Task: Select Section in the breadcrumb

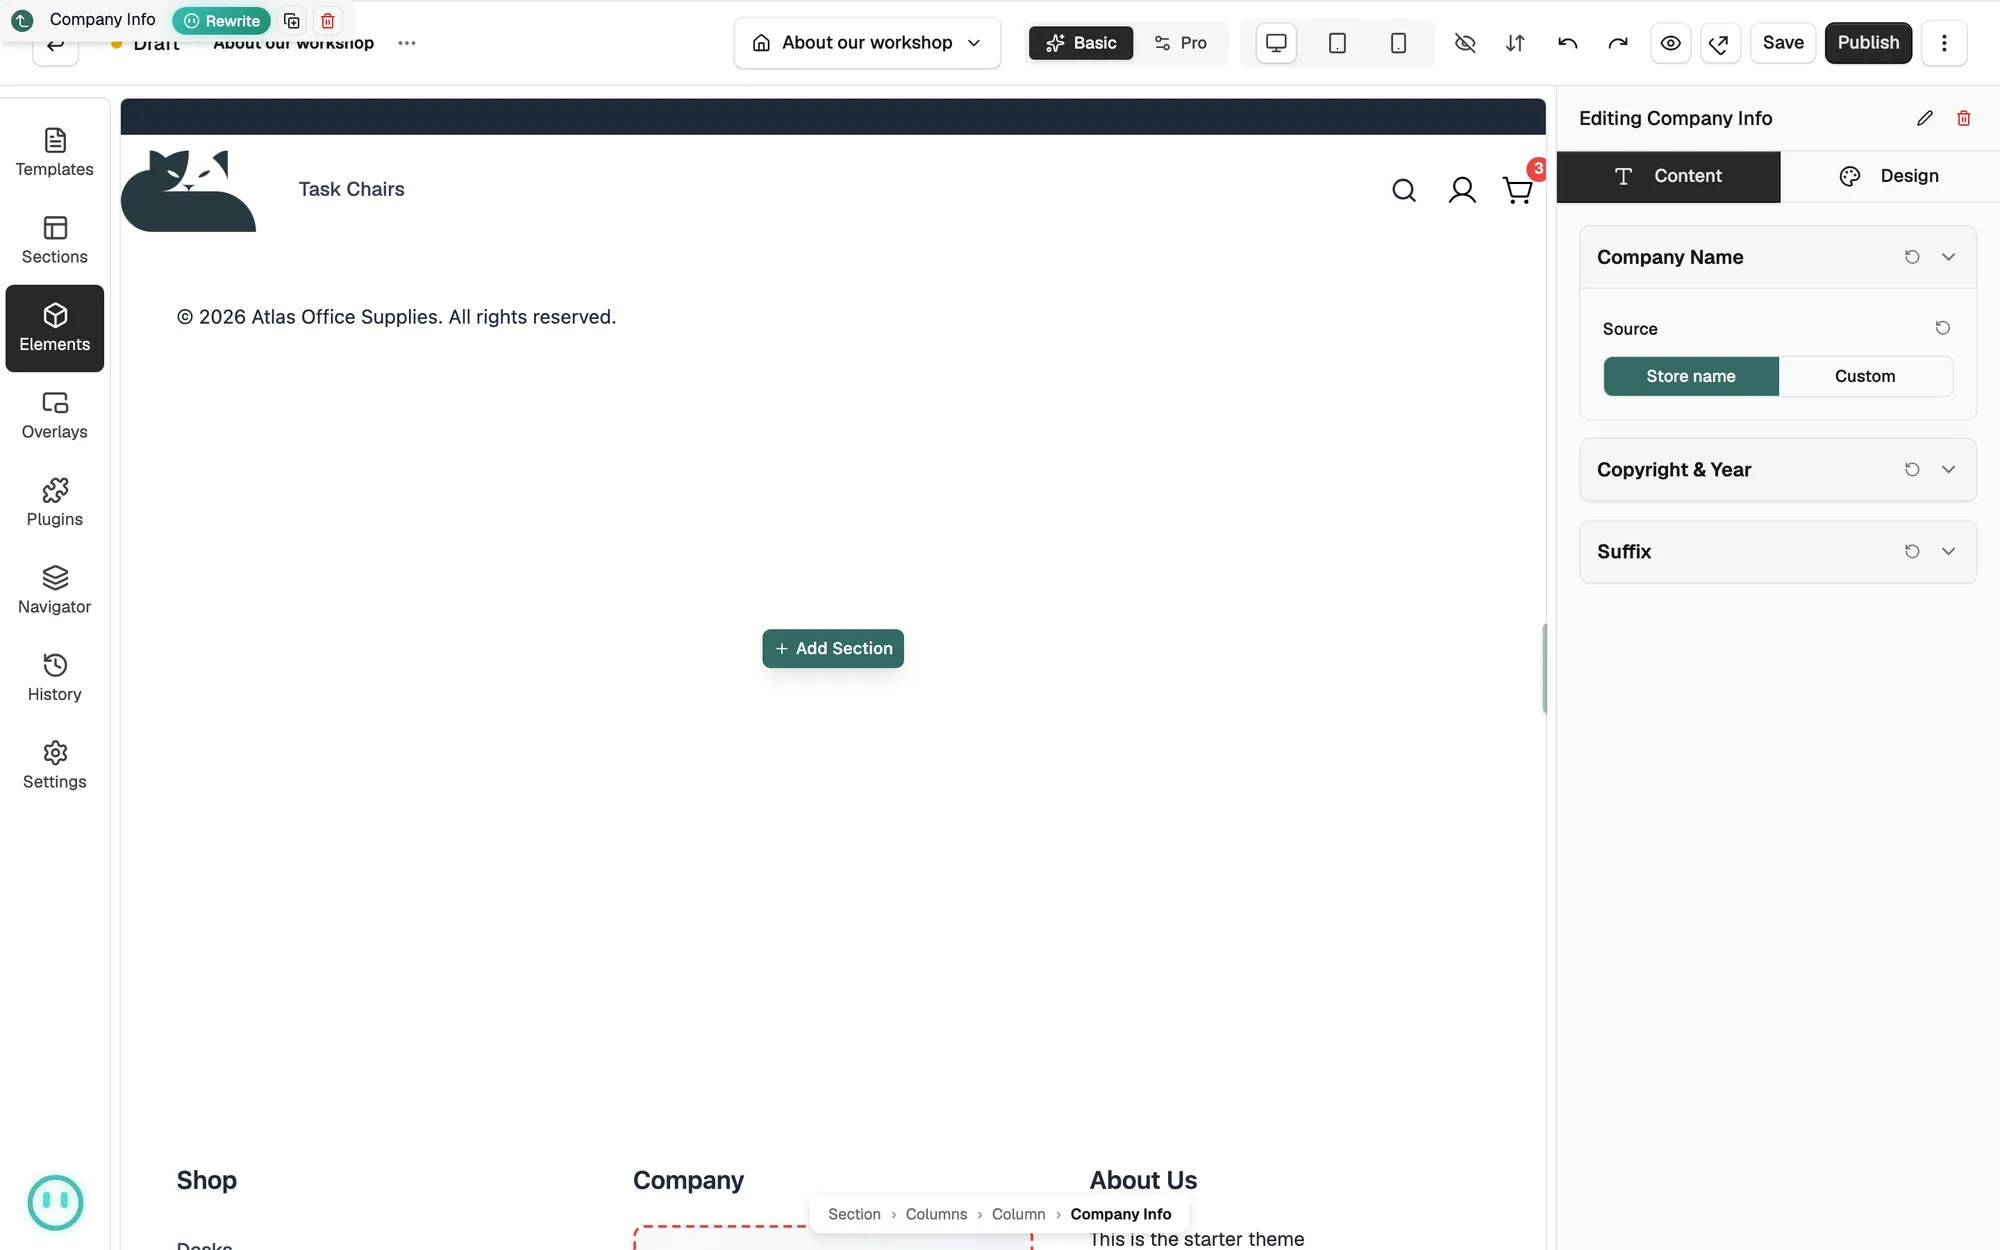Action: (854, 1214)
